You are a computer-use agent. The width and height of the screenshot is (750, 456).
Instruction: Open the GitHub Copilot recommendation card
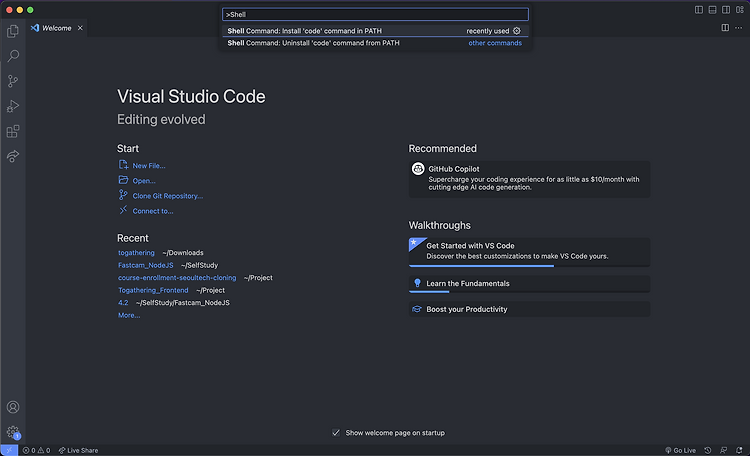click(x=529, y=178)
